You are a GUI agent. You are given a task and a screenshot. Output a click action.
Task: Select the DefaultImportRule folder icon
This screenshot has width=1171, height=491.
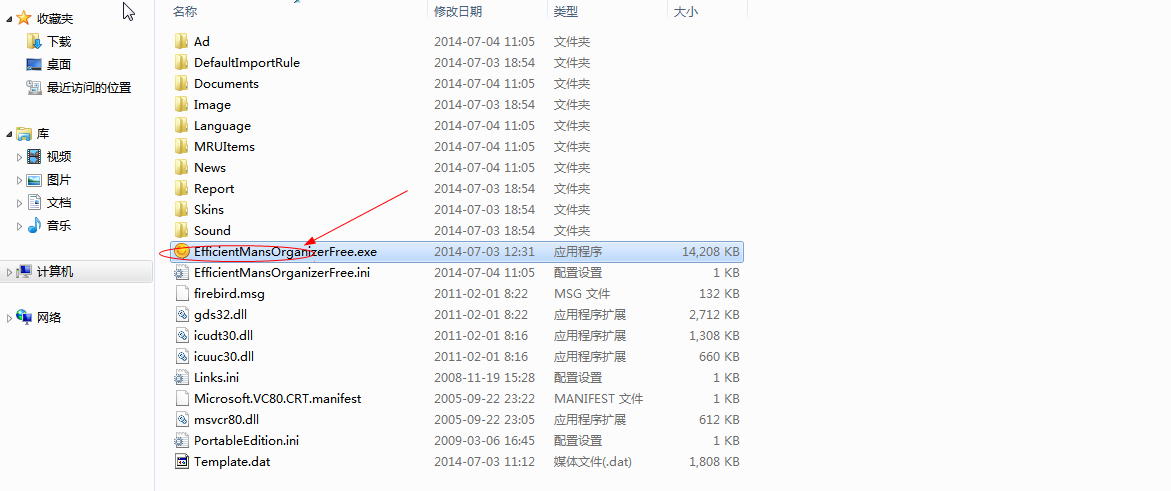pos(181,62)
